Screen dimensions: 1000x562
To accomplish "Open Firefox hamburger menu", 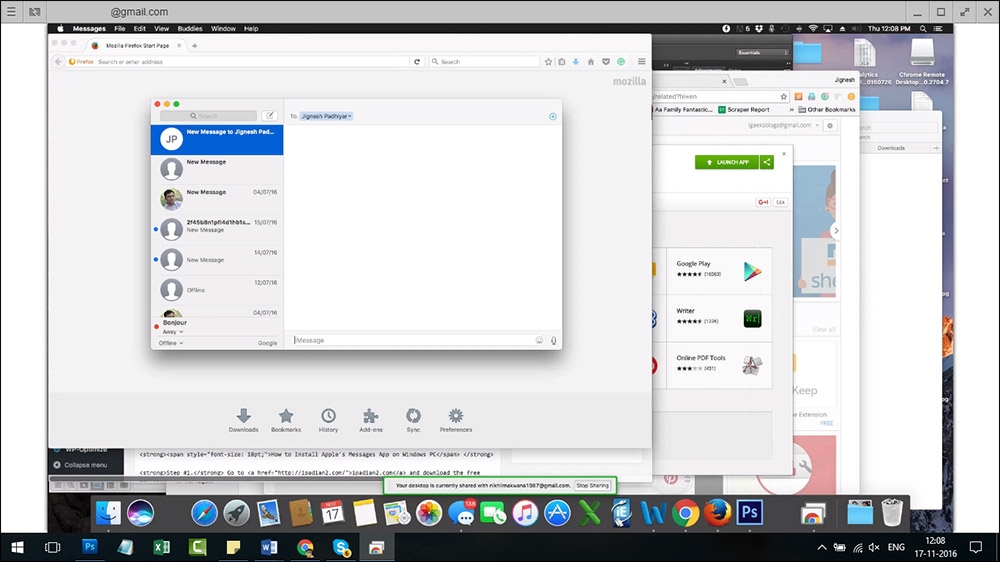I will click(x=642, y=62).
